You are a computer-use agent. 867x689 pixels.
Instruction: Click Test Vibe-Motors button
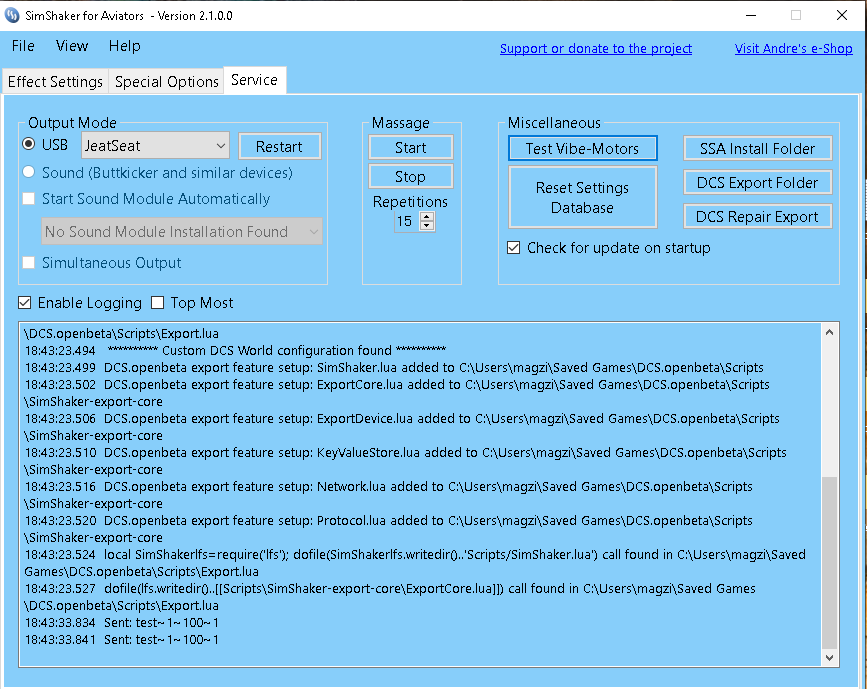click(582, 148)
